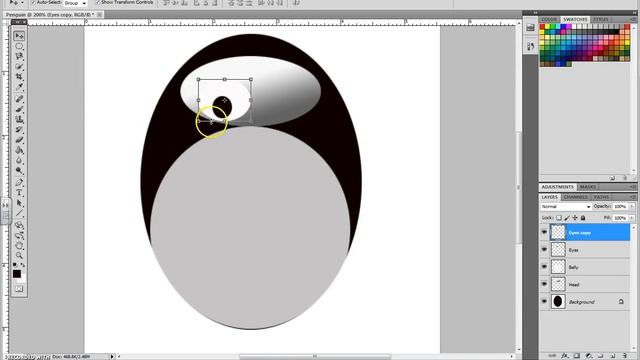Select the Dodge tool

tap(19, 171)
